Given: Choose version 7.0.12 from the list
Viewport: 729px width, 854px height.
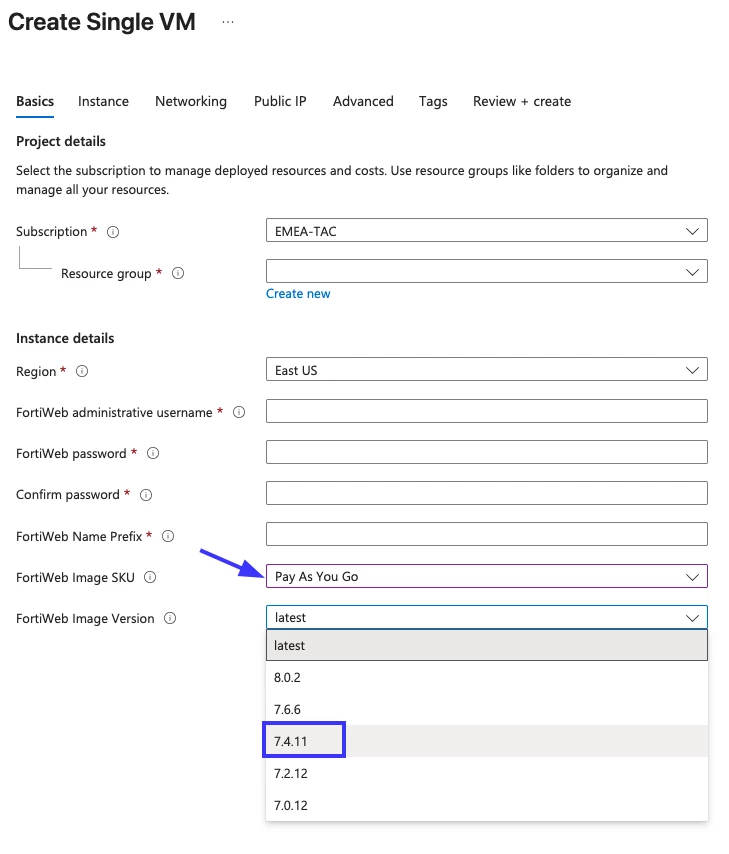Looking at the screenshot, I should 487,806.
